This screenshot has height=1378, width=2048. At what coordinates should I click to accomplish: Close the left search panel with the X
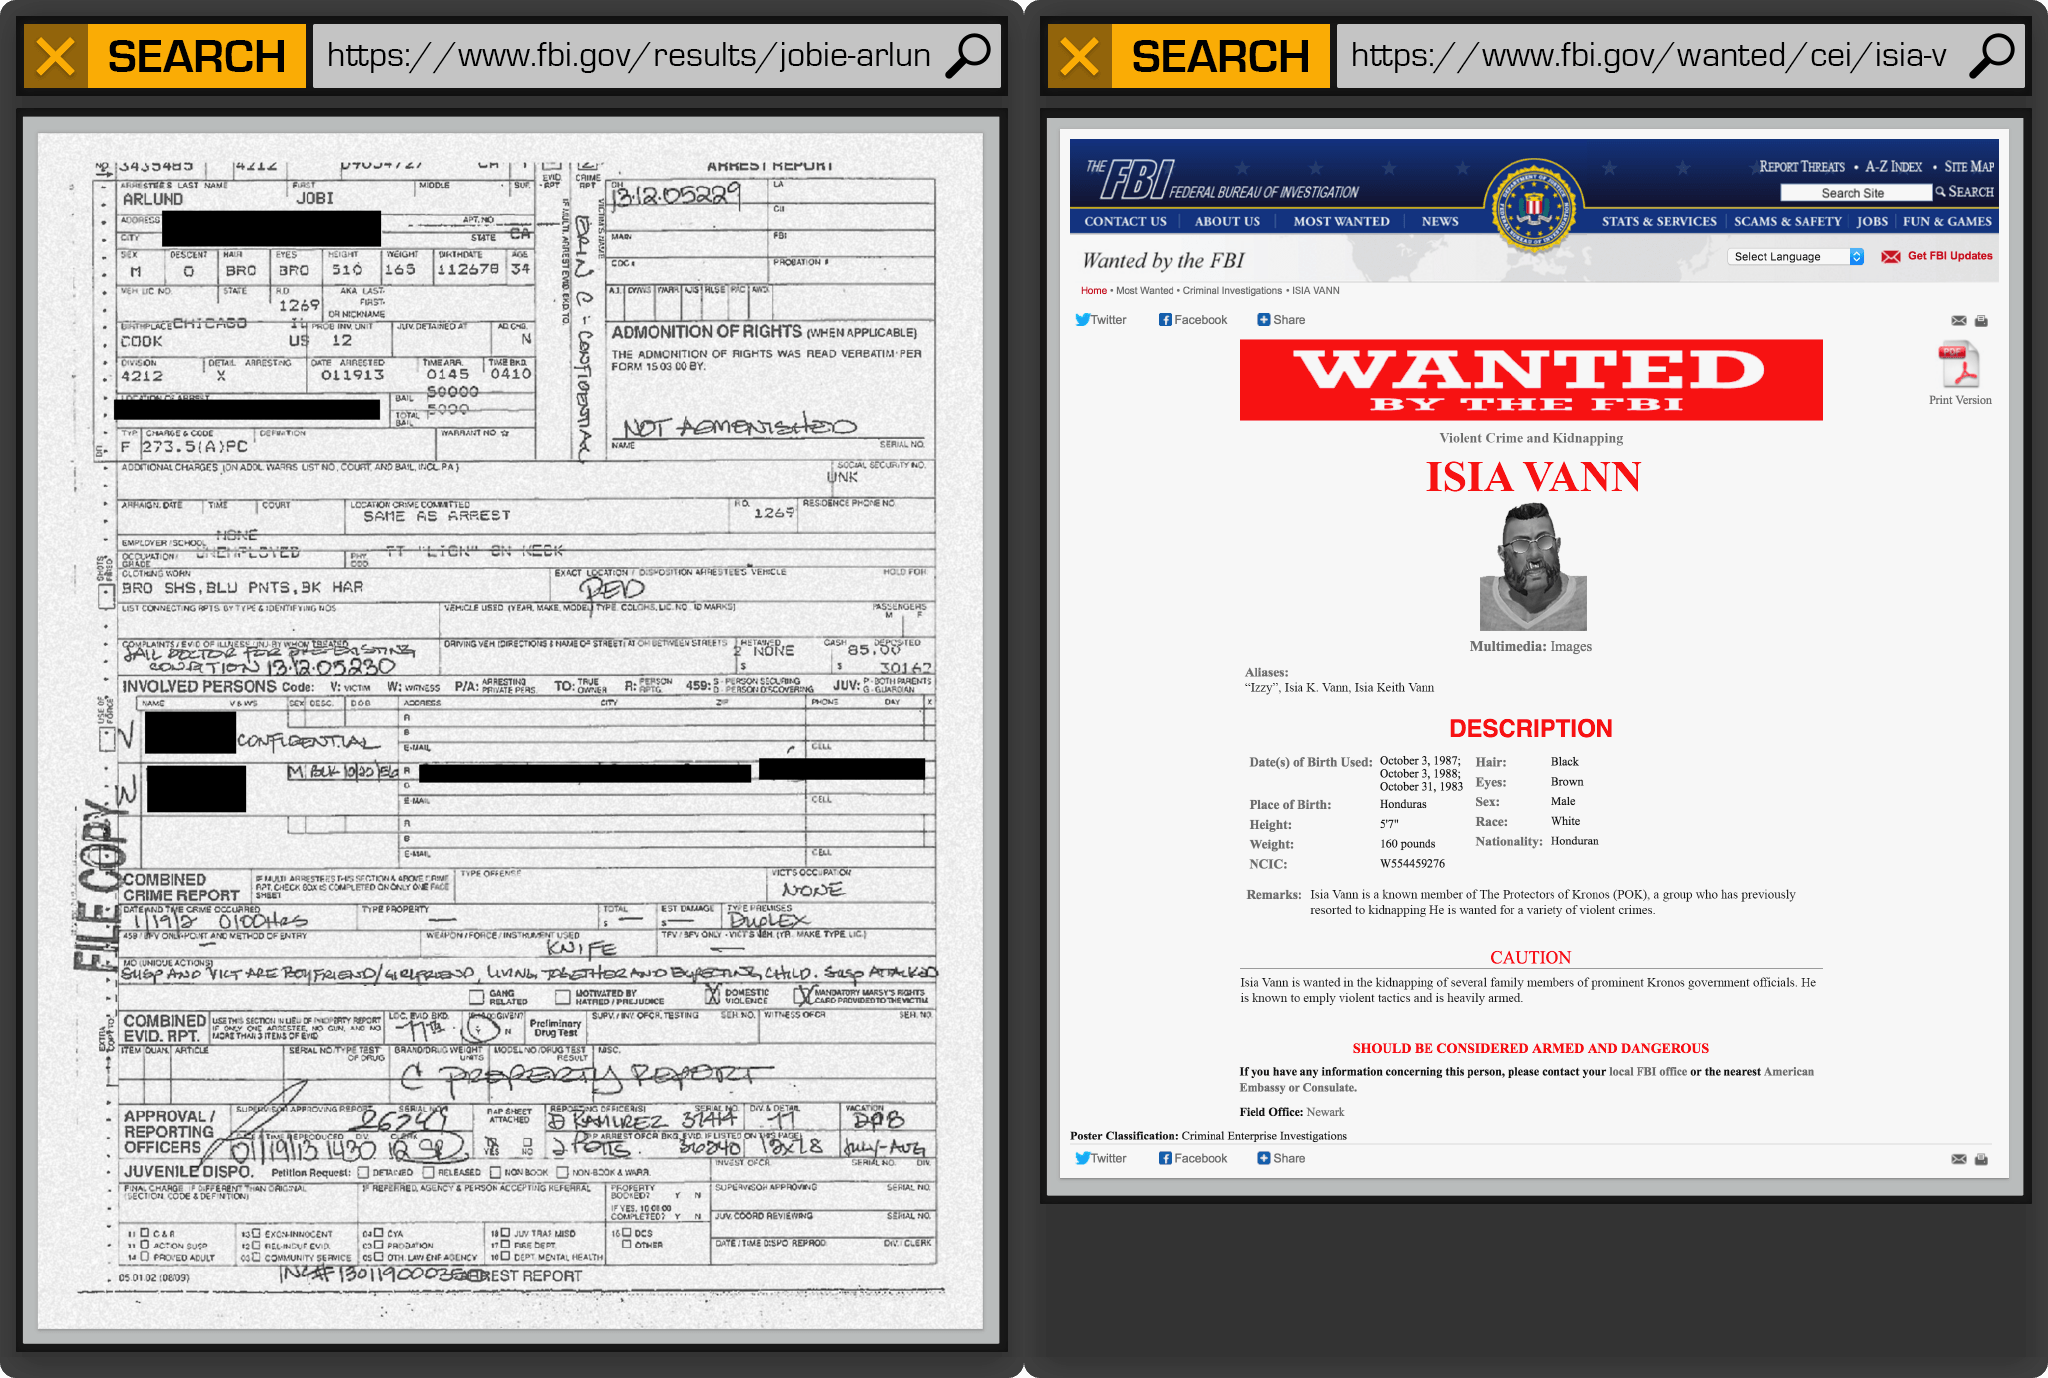(56, 56)
